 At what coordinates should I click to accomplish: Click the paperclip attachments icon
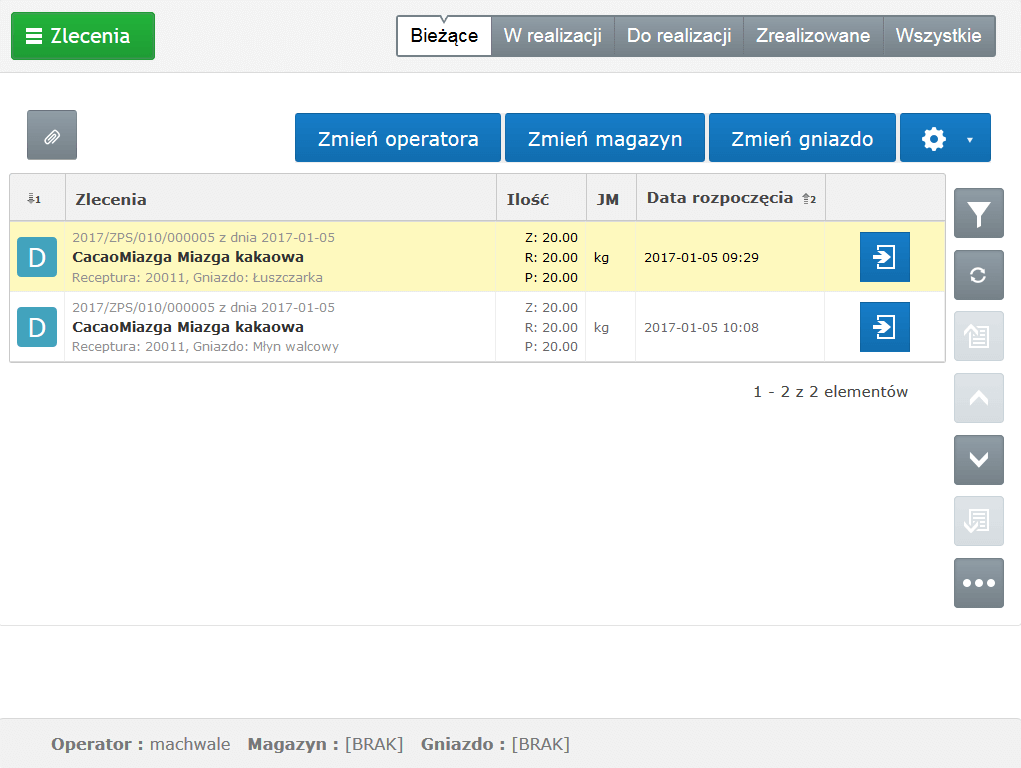pos(52,135)
